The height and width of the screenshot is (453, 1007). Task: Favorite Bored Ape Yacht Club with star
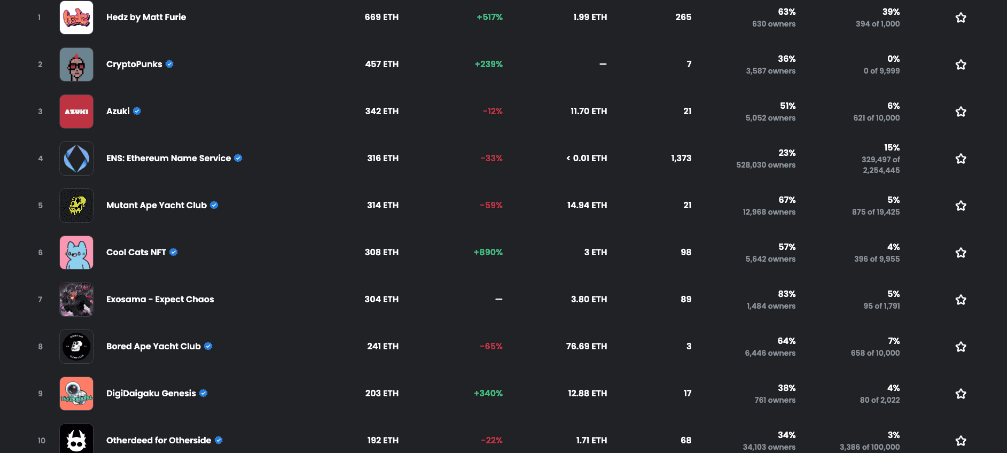(x=960, y=346)
